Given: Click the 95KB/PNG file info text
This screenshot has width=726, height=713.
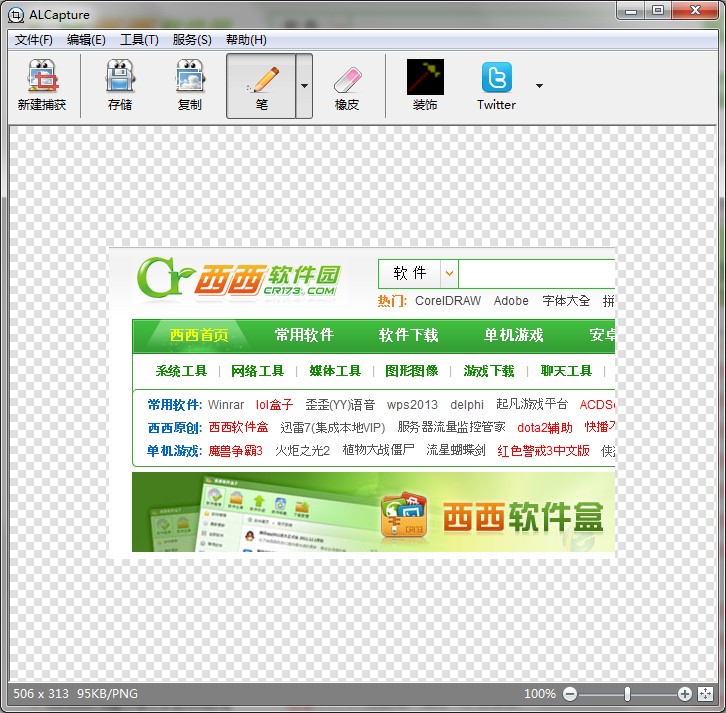Looking at the screenshot, I should pos(107,694).
